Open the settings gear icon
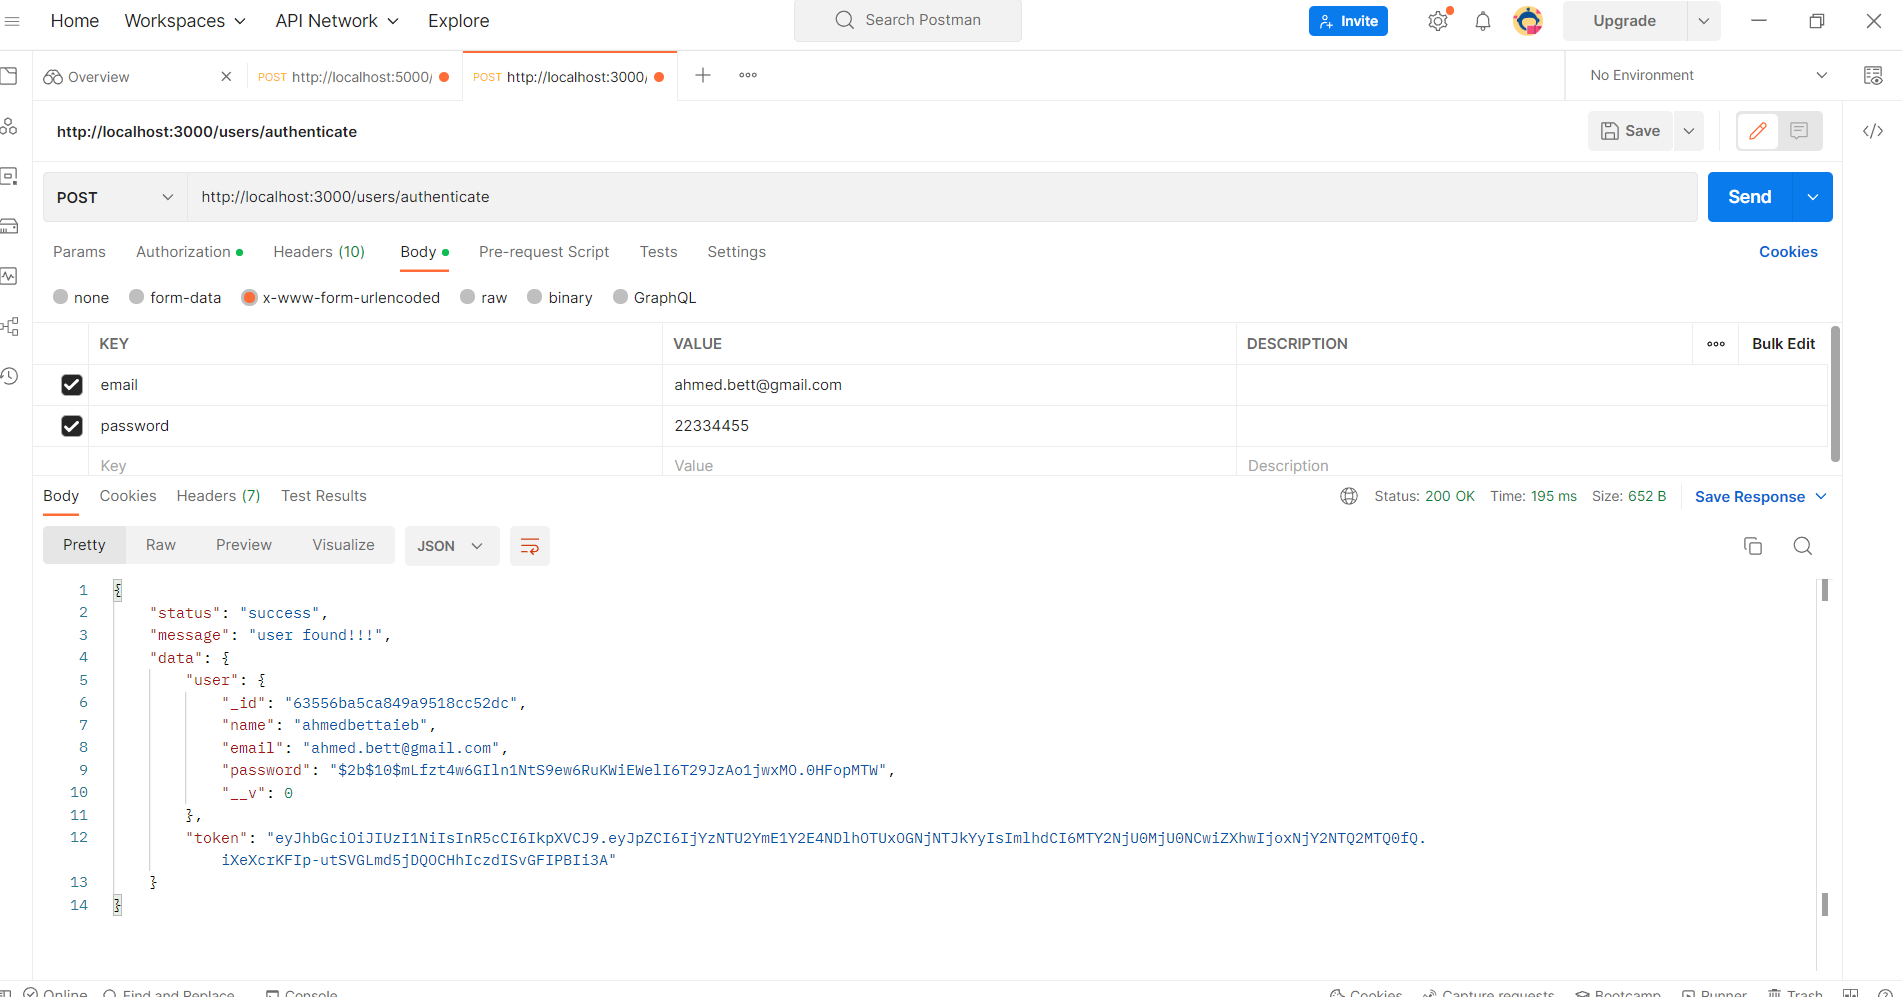 point(1438,21)
